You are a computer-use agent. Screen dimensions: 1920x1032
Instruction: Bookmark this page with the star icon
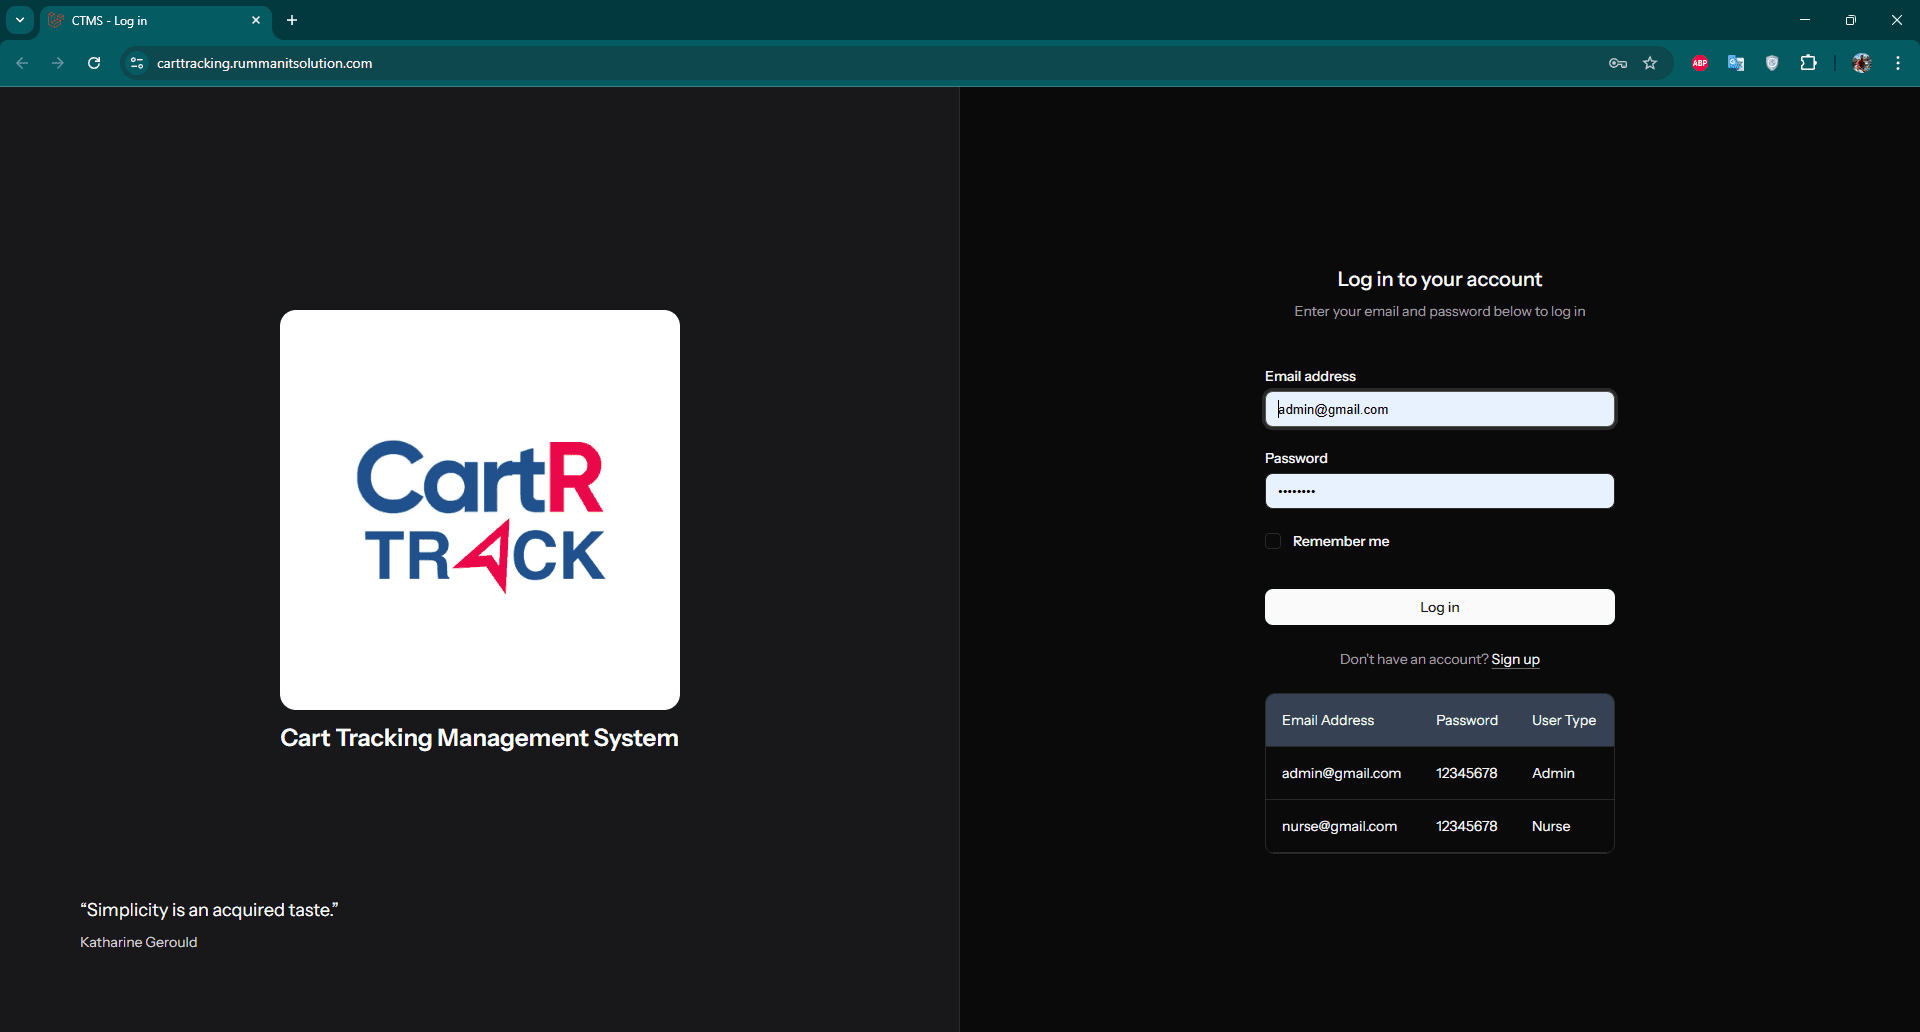pyautogui.click(x=1650, y=63)
